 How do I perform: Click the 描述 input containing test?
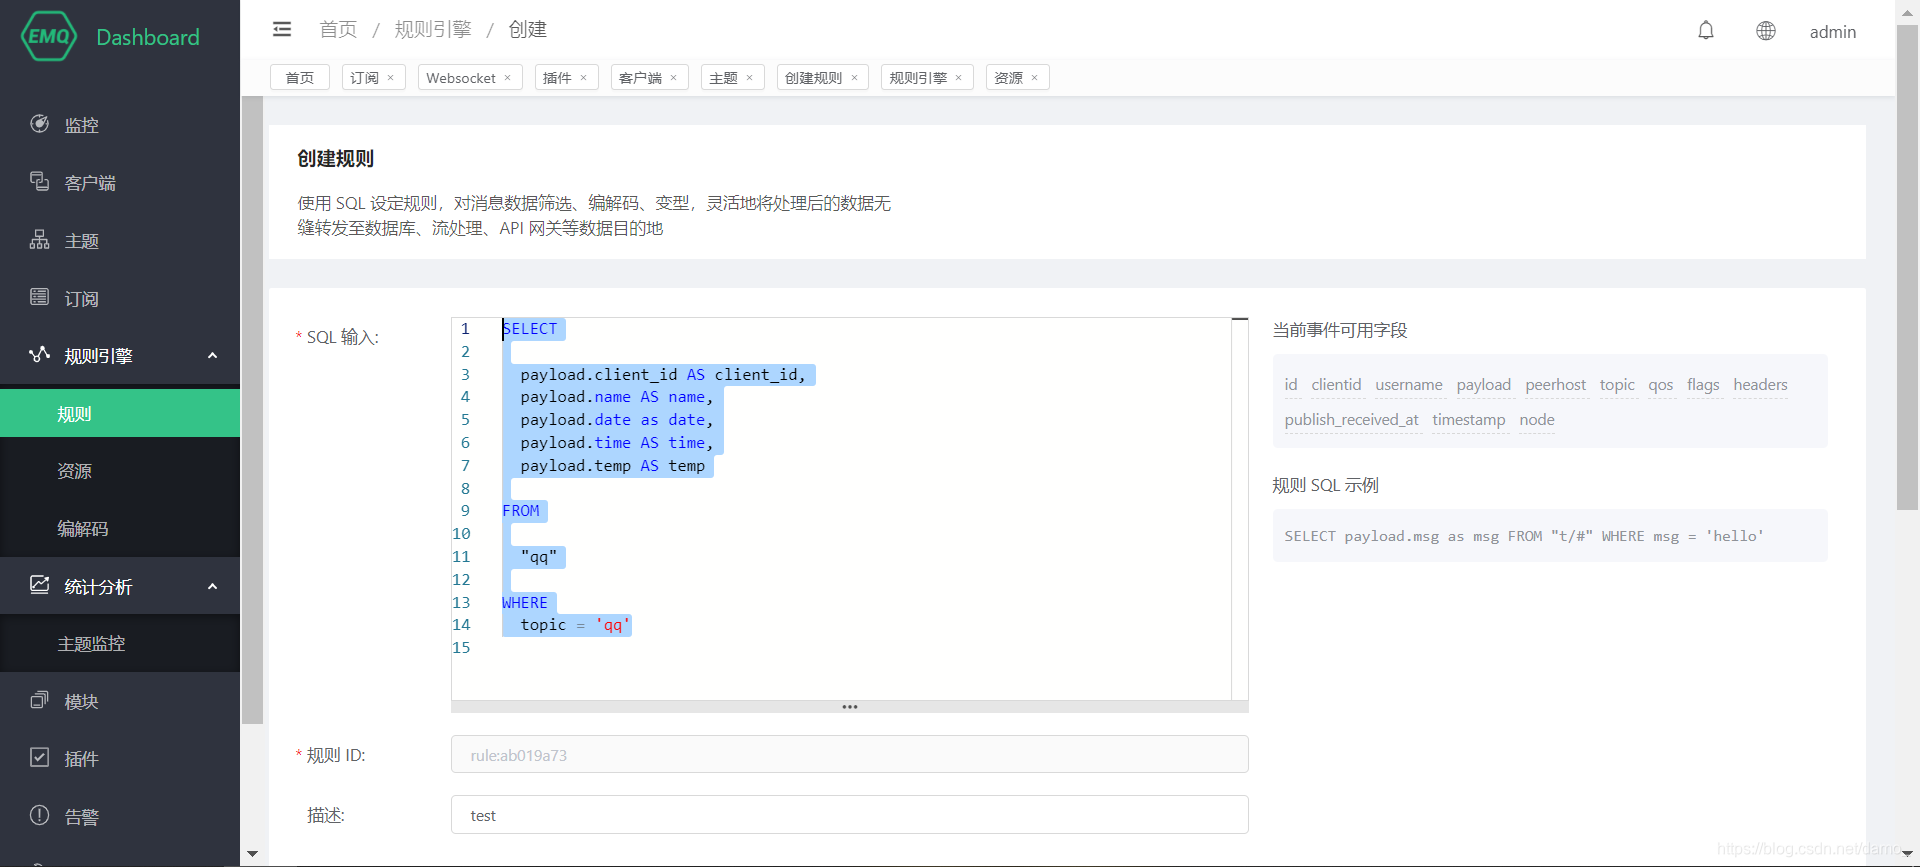coord(850,815)
